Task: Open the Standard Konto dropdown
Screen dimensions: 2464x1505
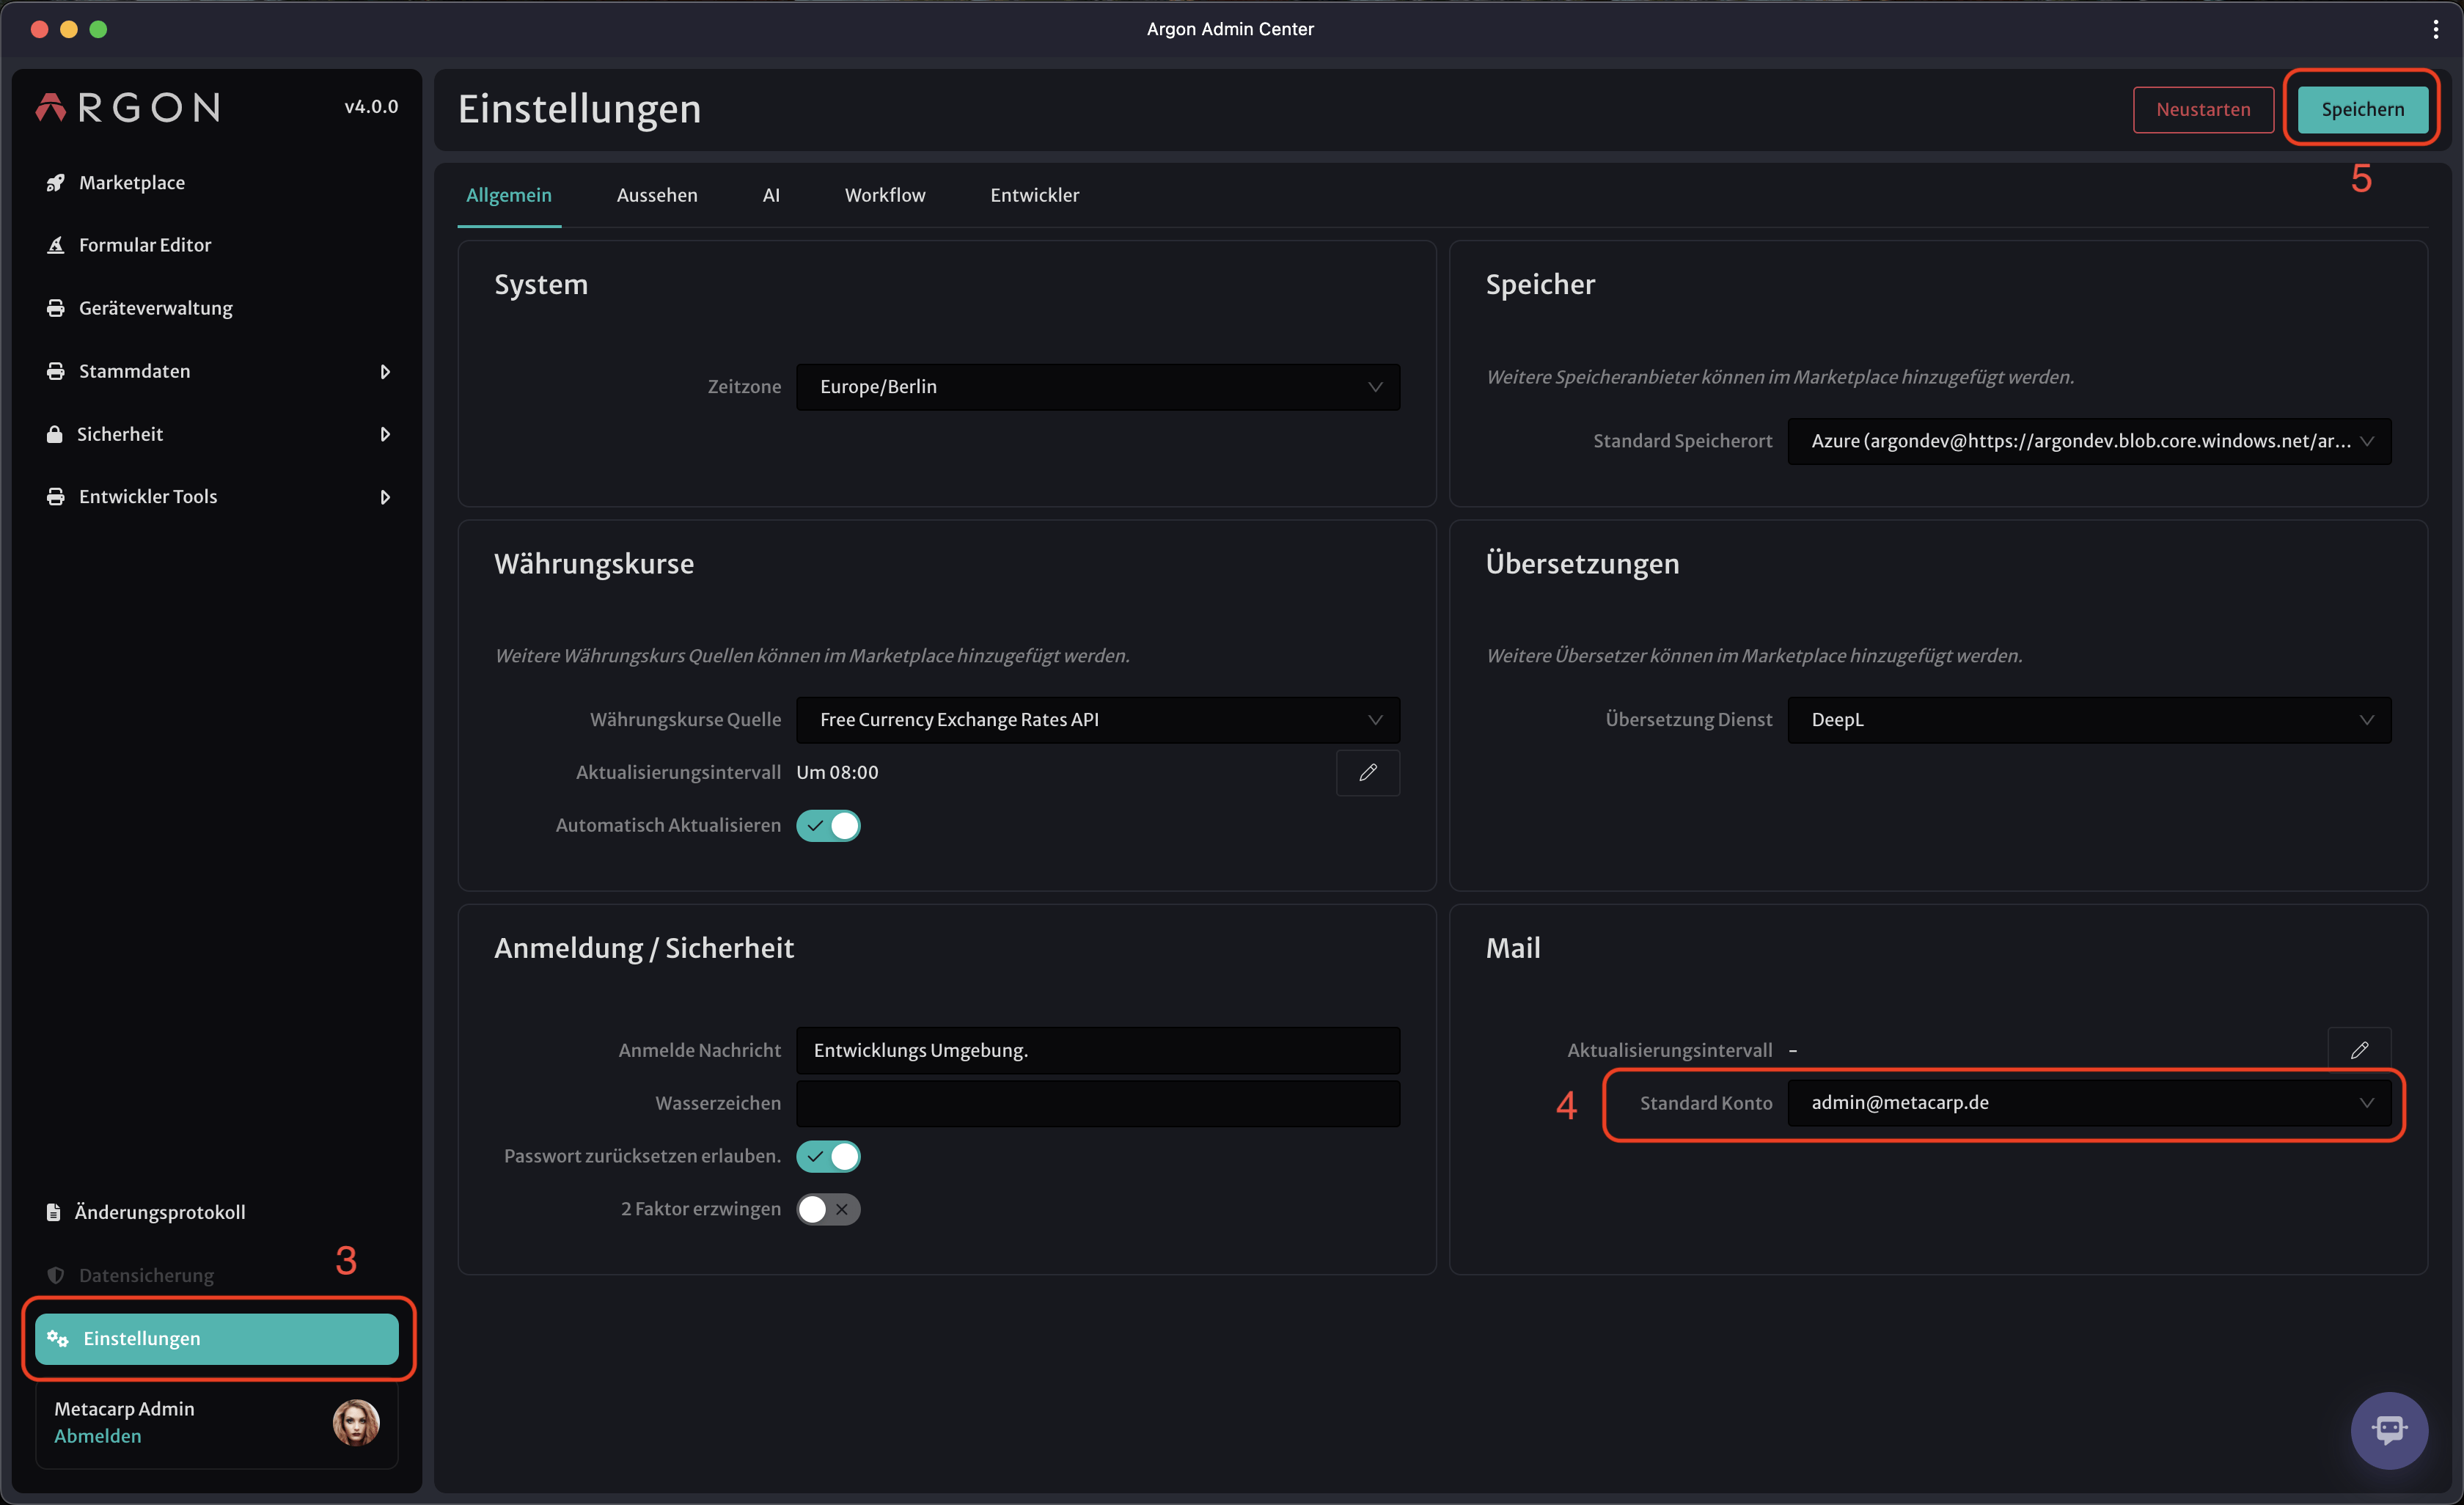Action: pyautogui.click(x=2090, y=1103)
